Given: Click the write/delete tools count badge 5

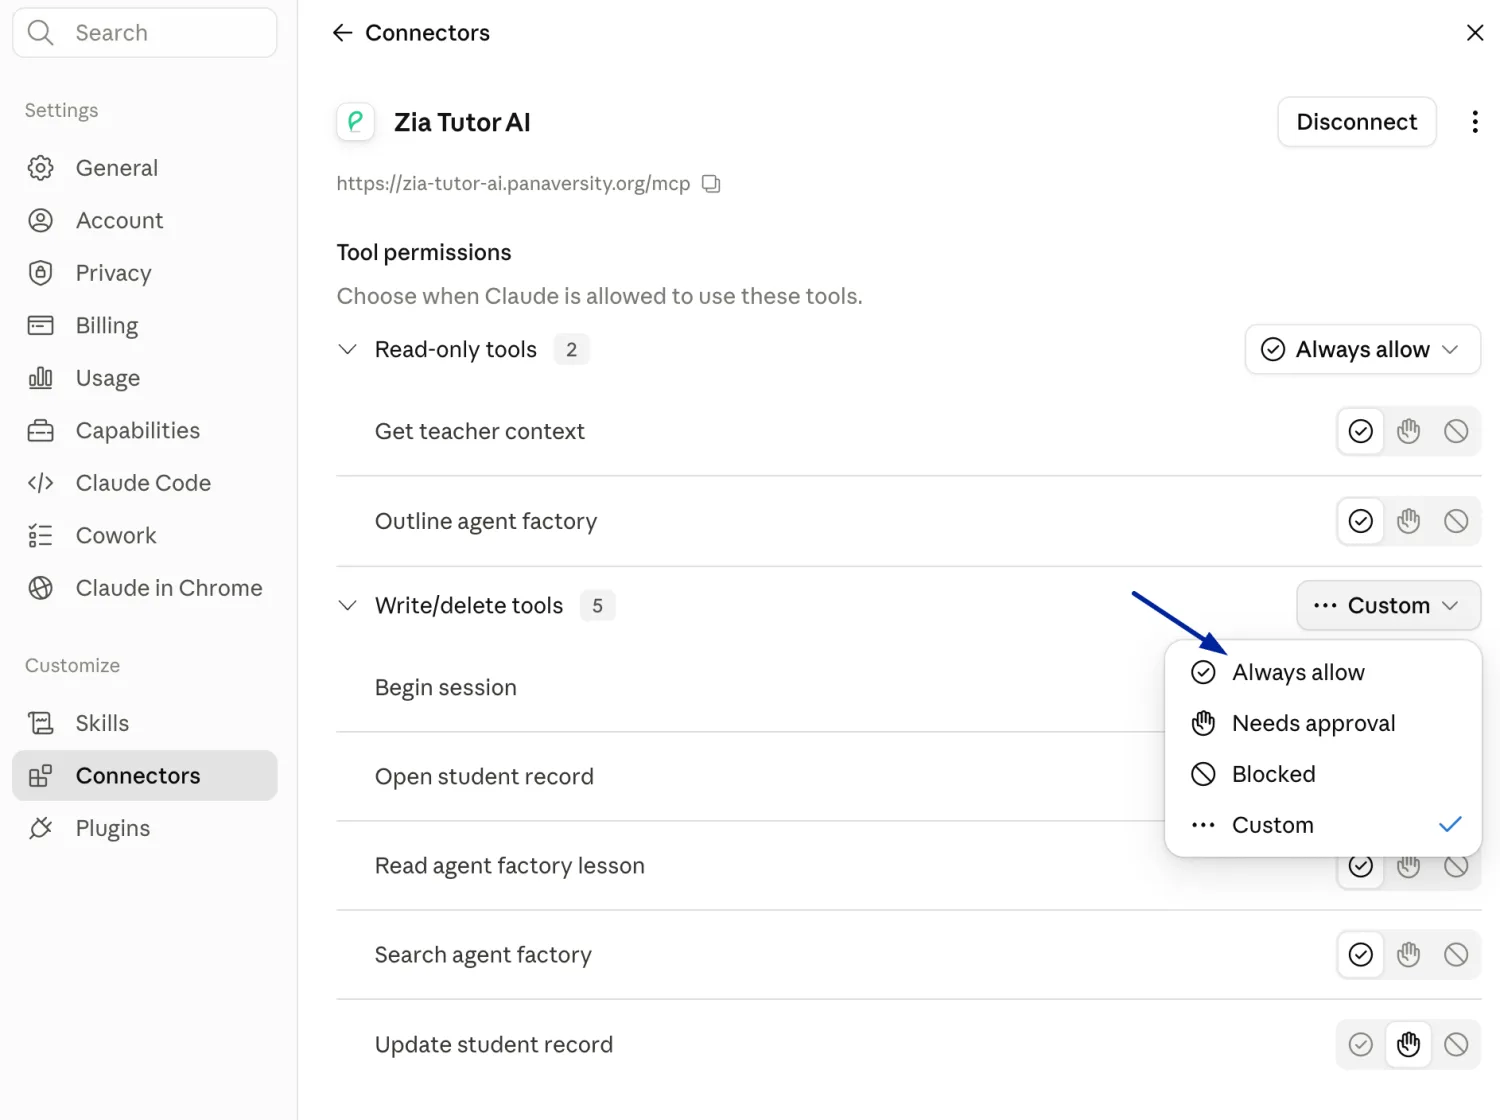Looking at the screenshot, I should (598, 606).
